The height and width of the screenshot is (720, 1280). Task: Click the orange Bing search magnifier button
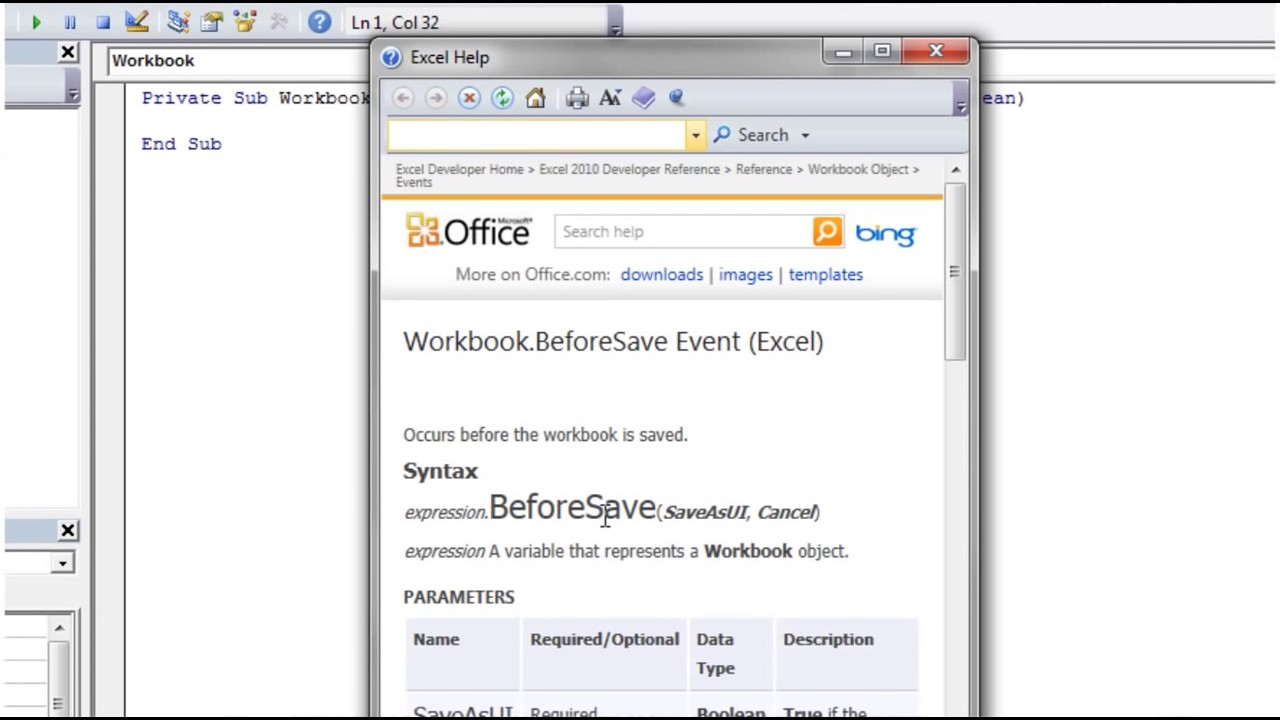coord(828,232)
